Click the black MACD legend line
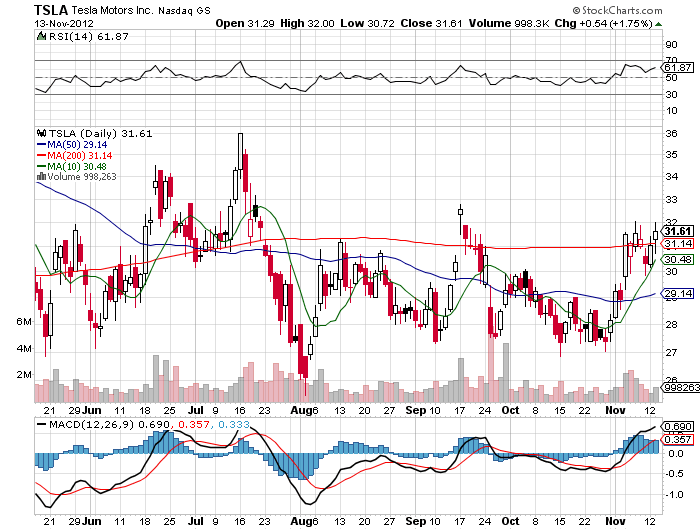700x530 pixels. click(42, 424)
